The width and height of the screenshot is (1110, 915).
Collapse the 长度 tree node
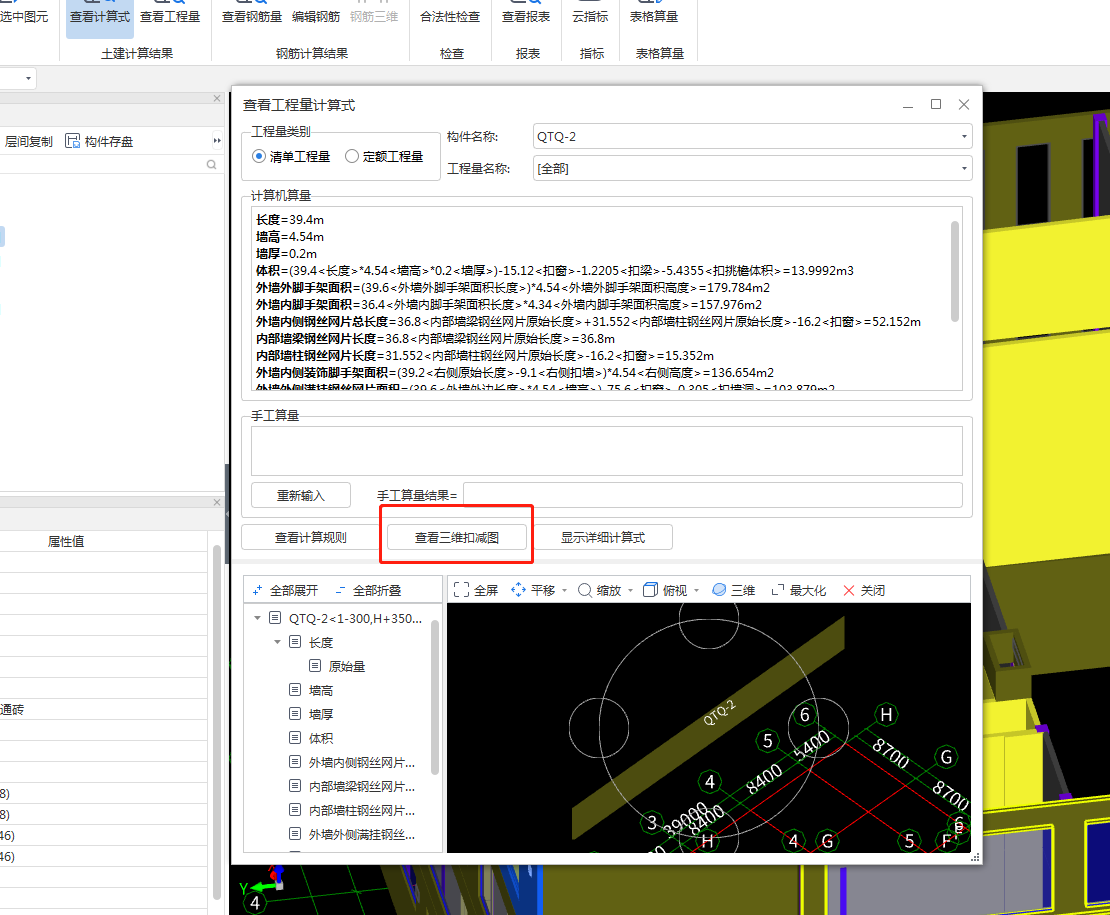(278, 642)
